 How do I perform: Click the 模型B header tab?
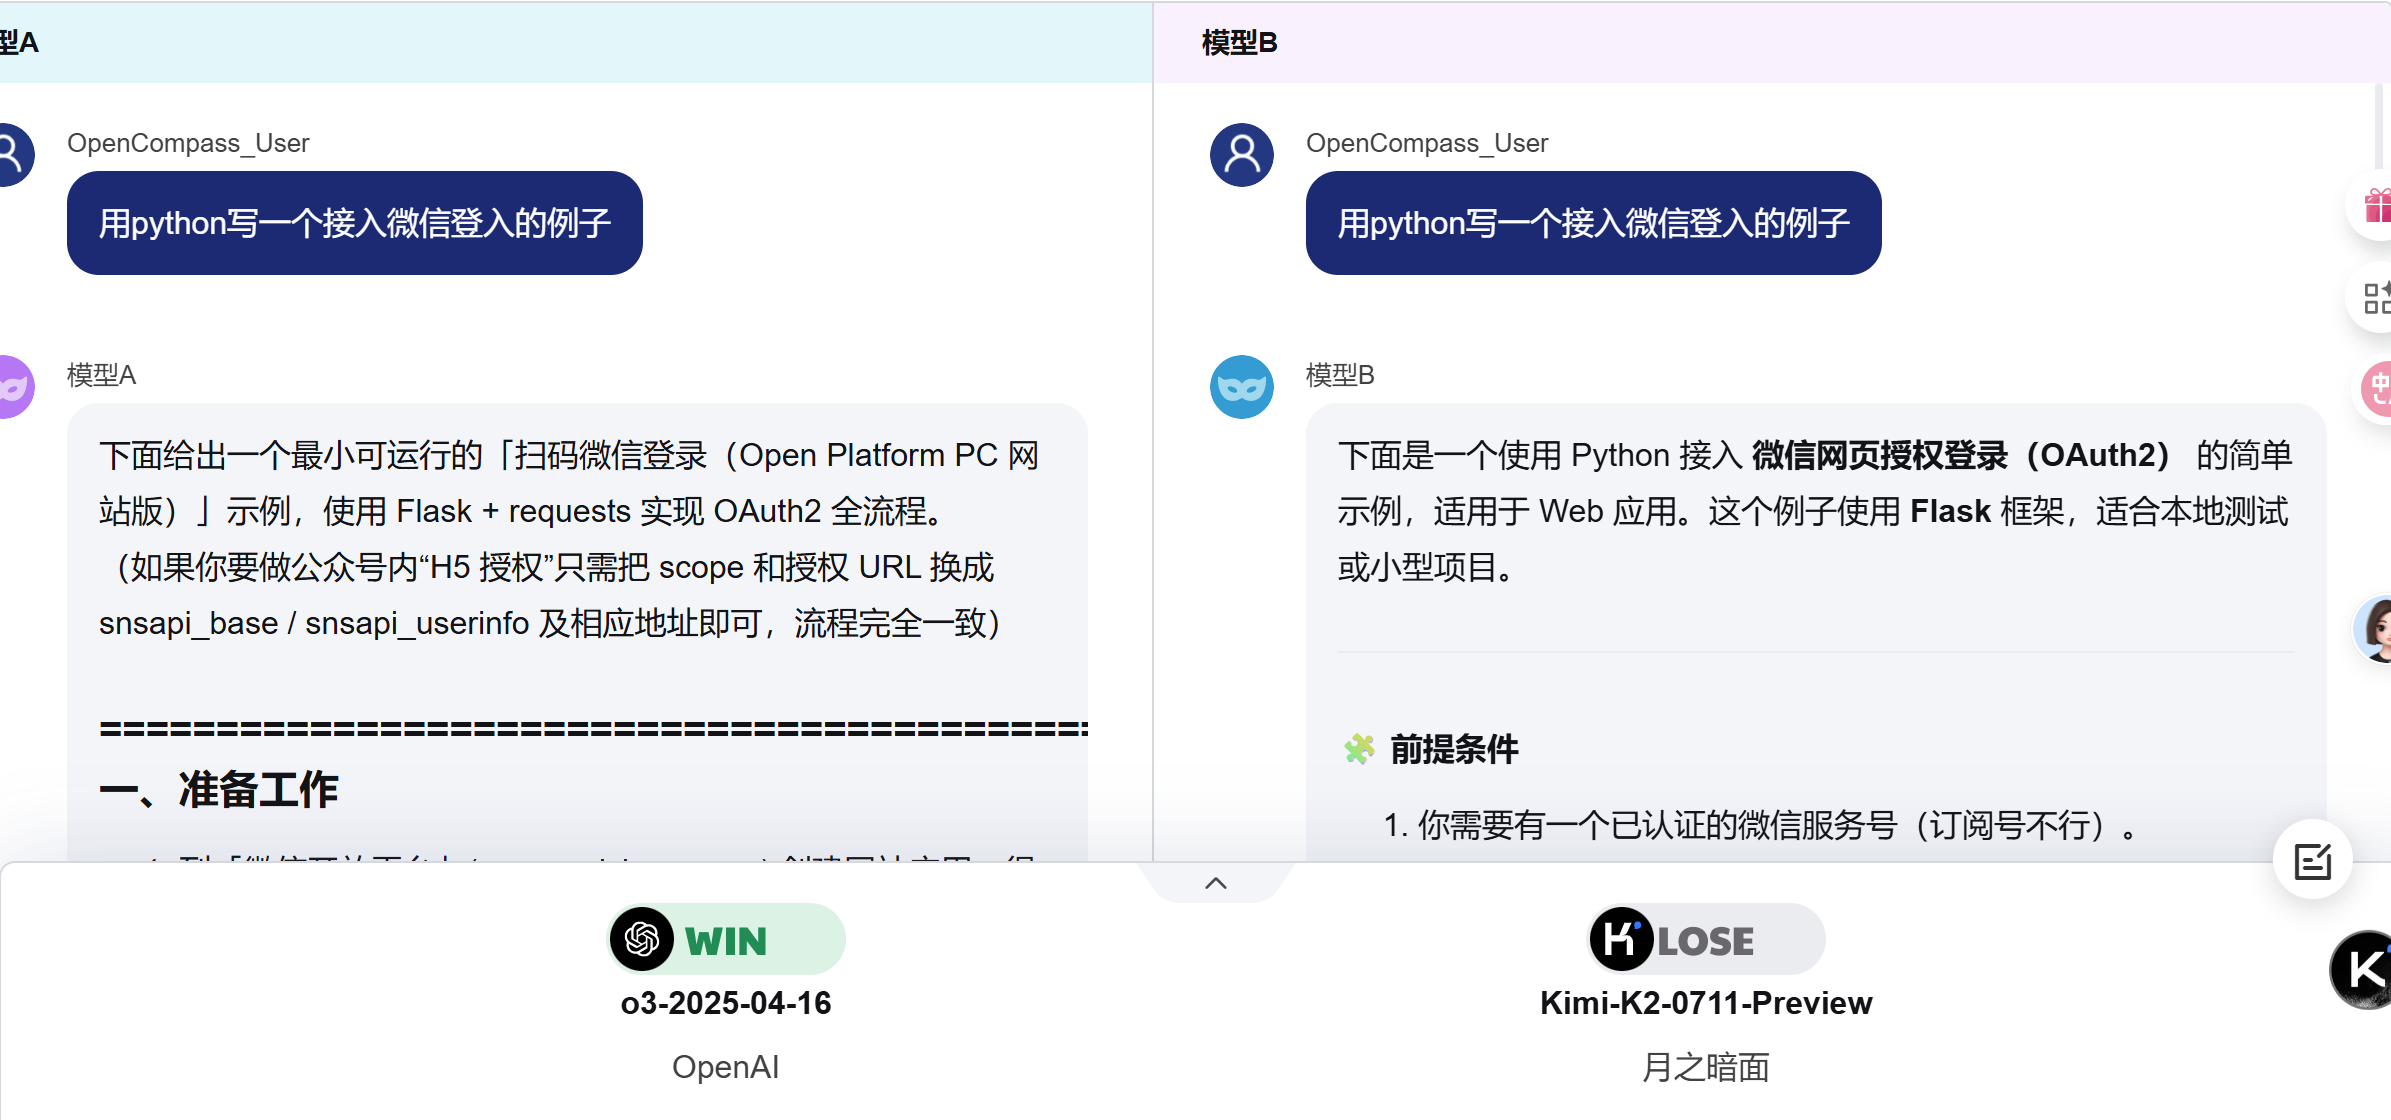point(1240,43)
